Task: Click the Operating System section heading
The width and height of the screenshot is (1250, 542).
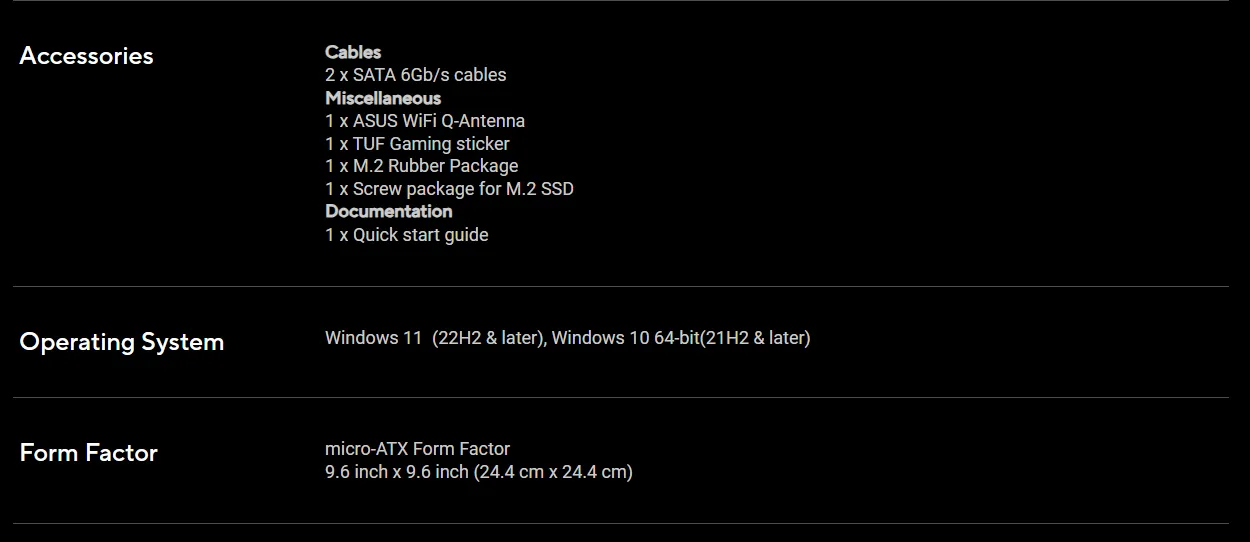Action: point(121,342)
